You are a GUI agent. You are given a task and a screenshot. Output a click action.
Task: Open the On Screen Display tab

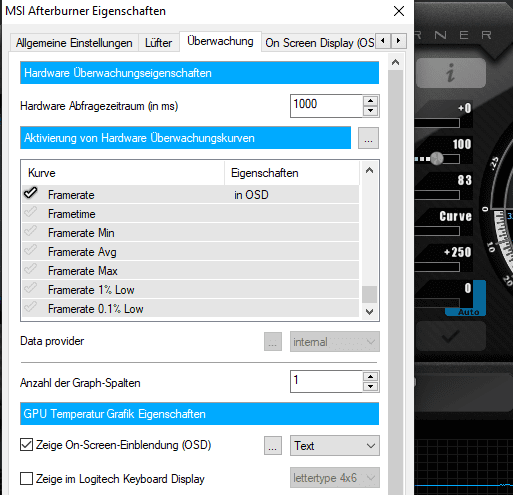coord(319,43)
